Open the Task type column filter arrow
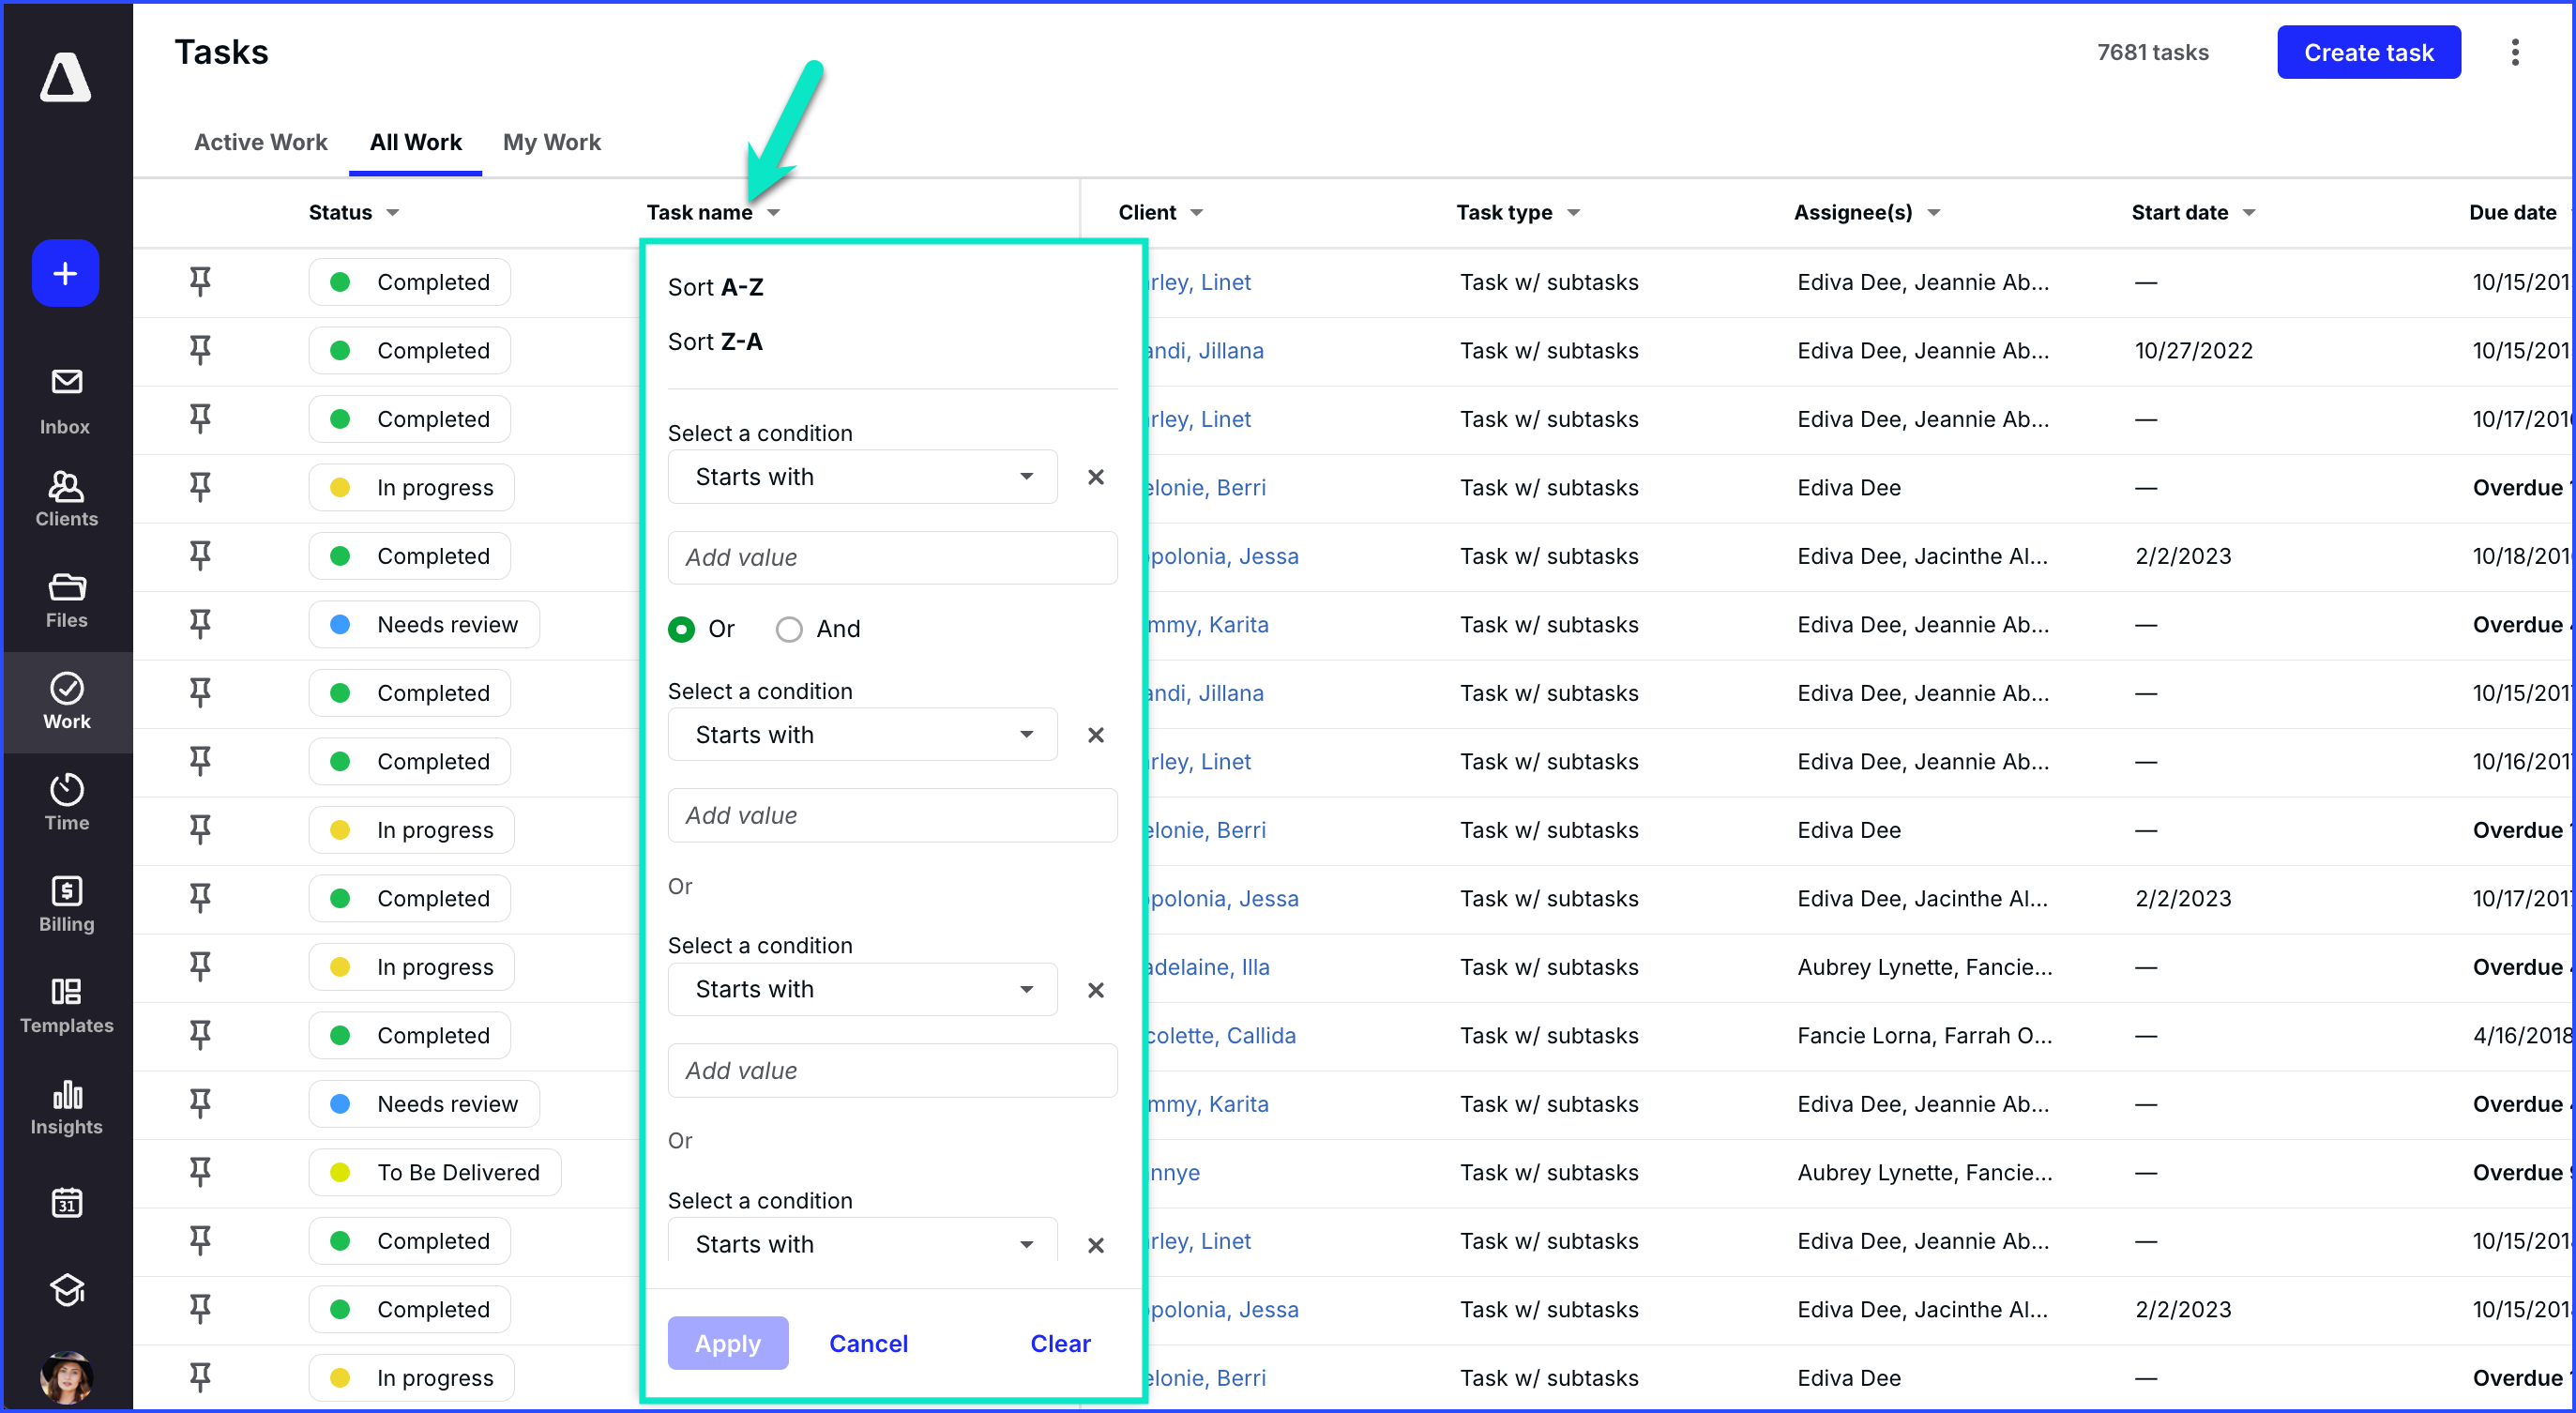This screenshot has height=1413, width=2576. (1573, 213)
